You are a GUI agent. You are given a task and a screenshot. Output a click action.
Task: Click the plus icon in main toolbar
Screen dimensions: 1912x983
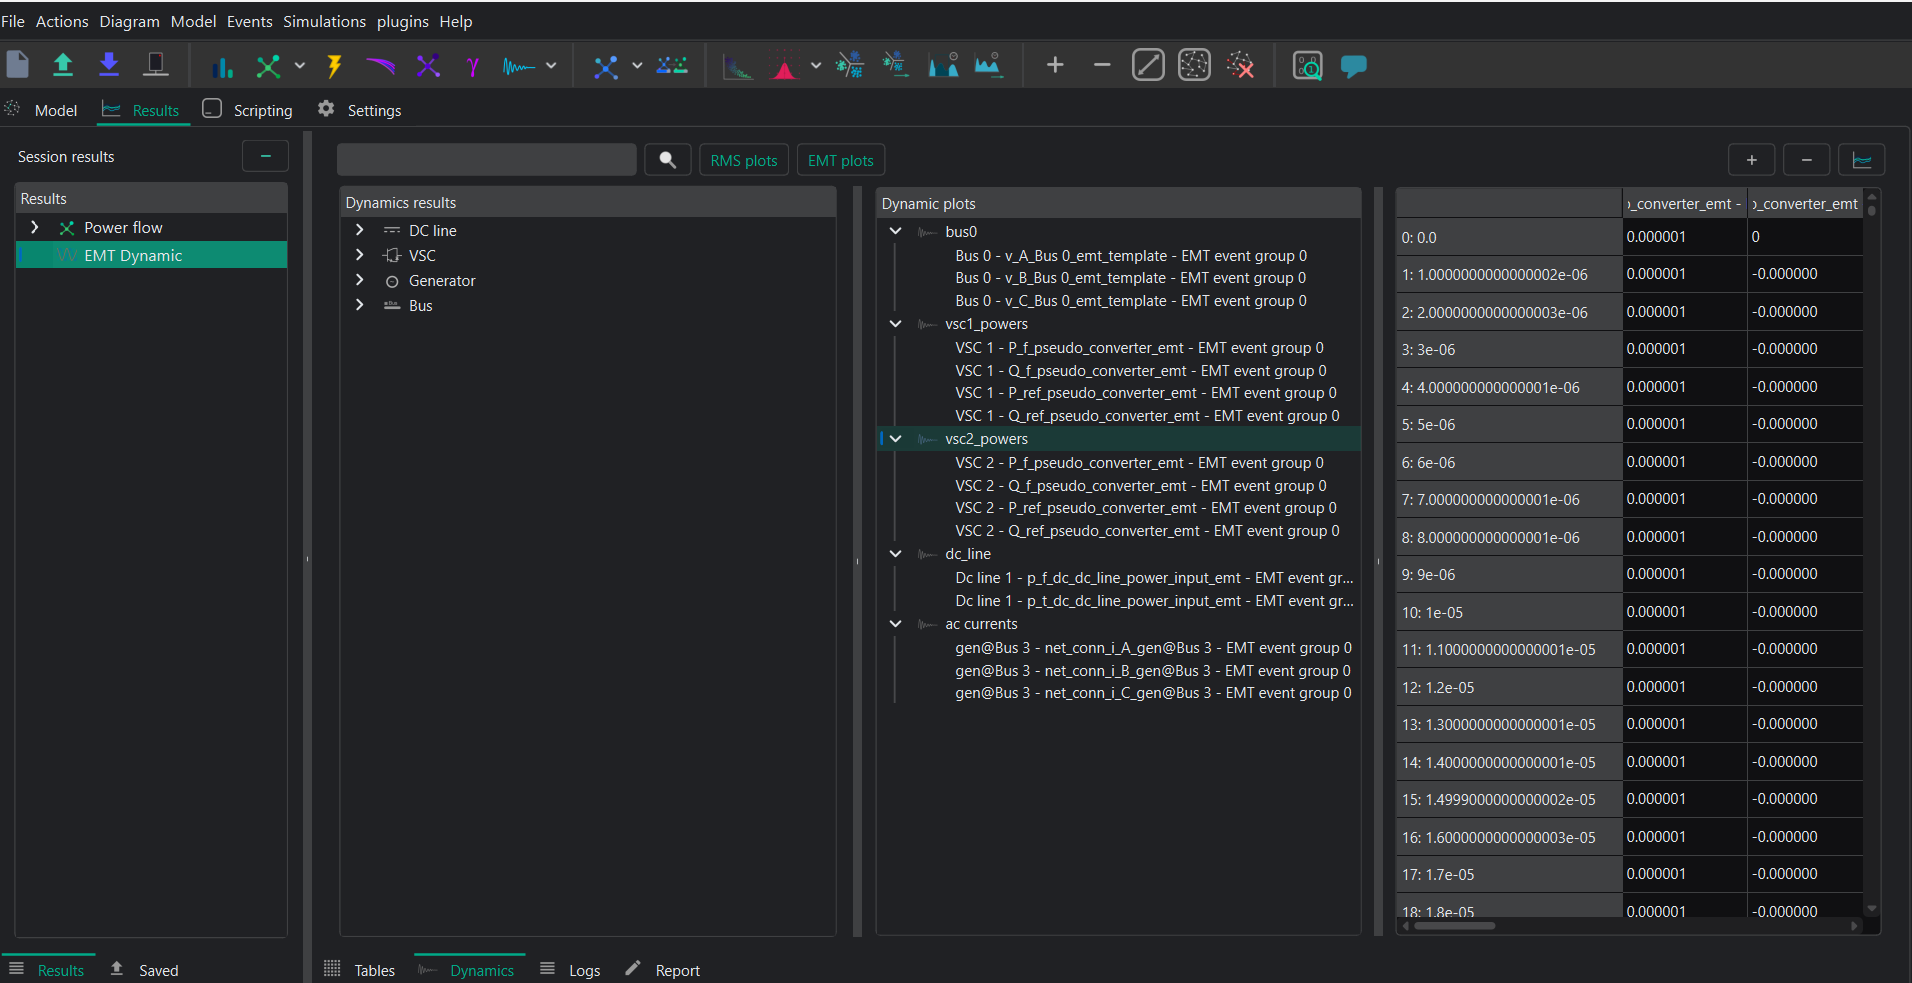click(1055, 65)
